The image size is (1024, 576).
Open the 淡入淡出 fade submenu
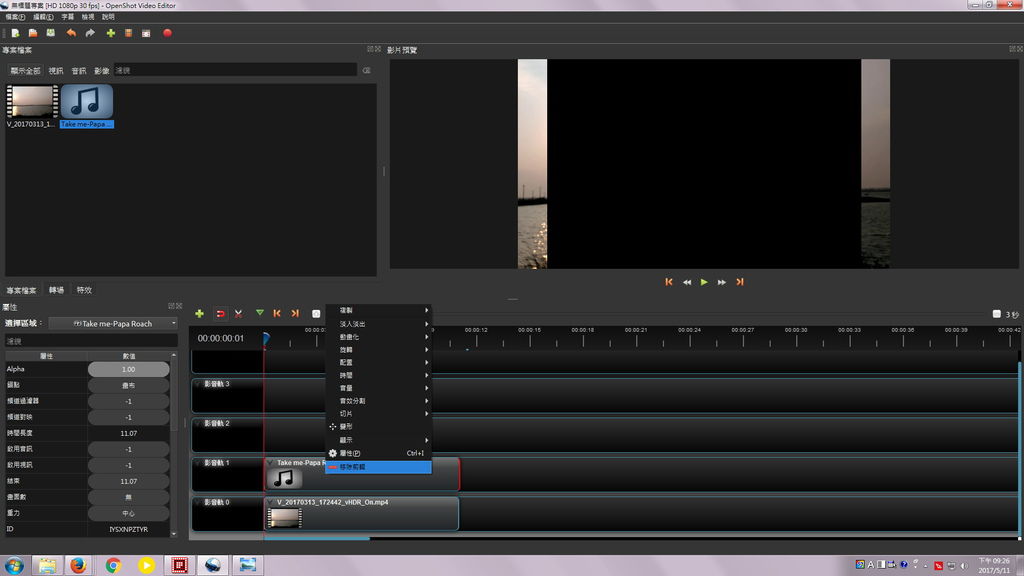pyautogui.click(x=378, y=324)
